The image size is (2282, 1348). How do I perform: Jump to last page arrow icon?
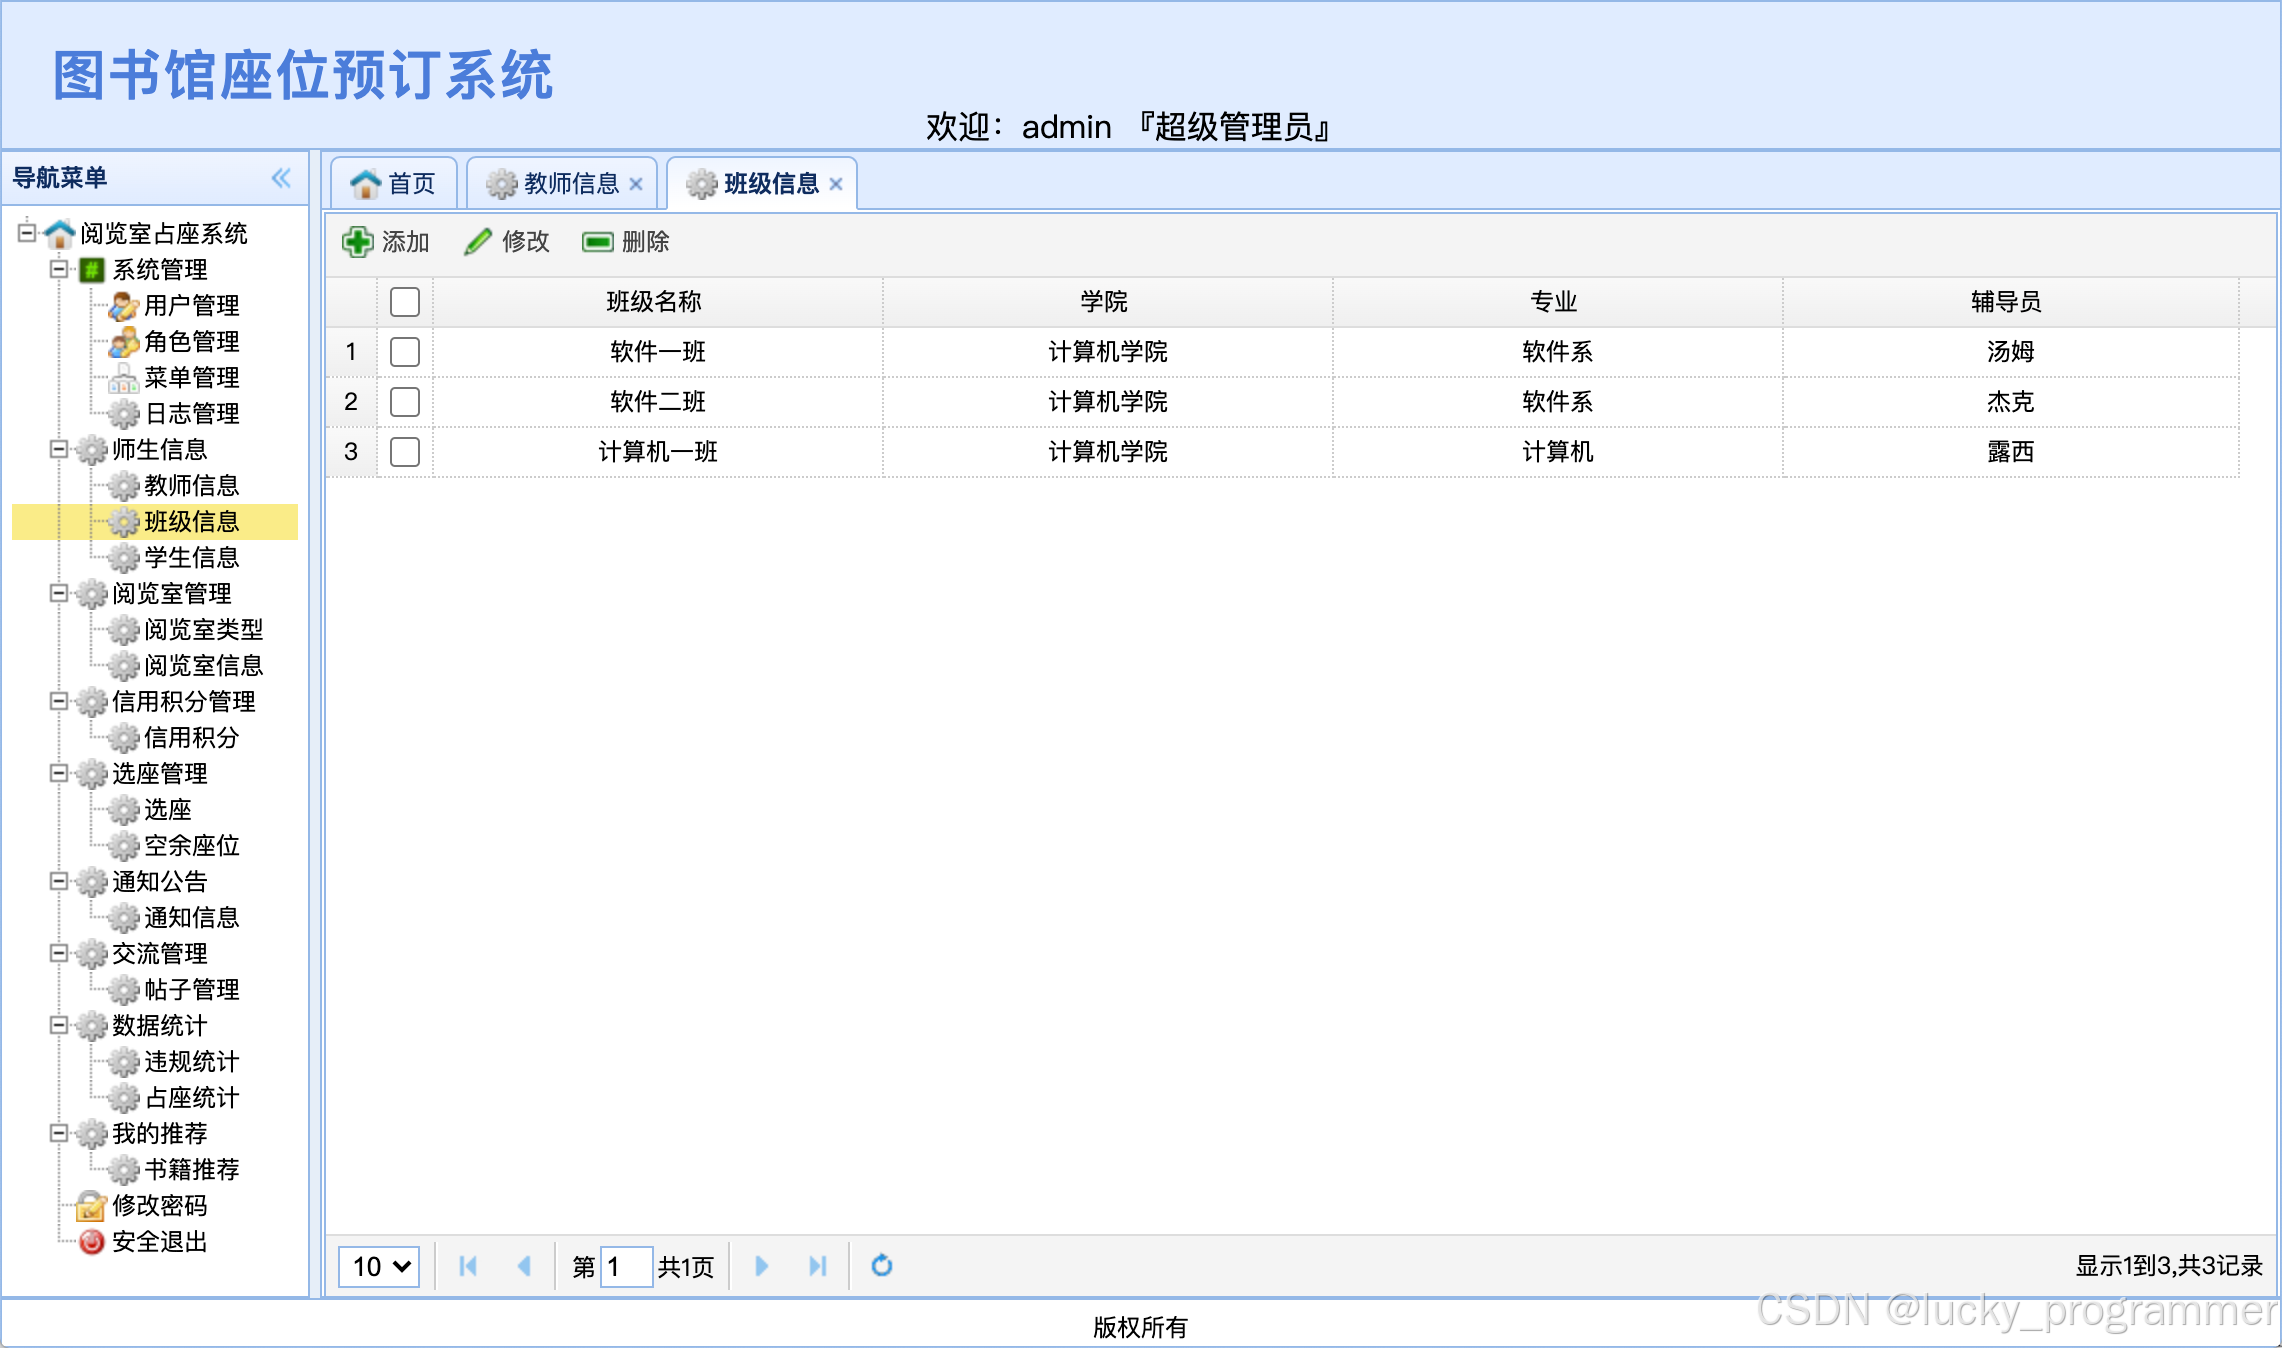(817, 1266)
